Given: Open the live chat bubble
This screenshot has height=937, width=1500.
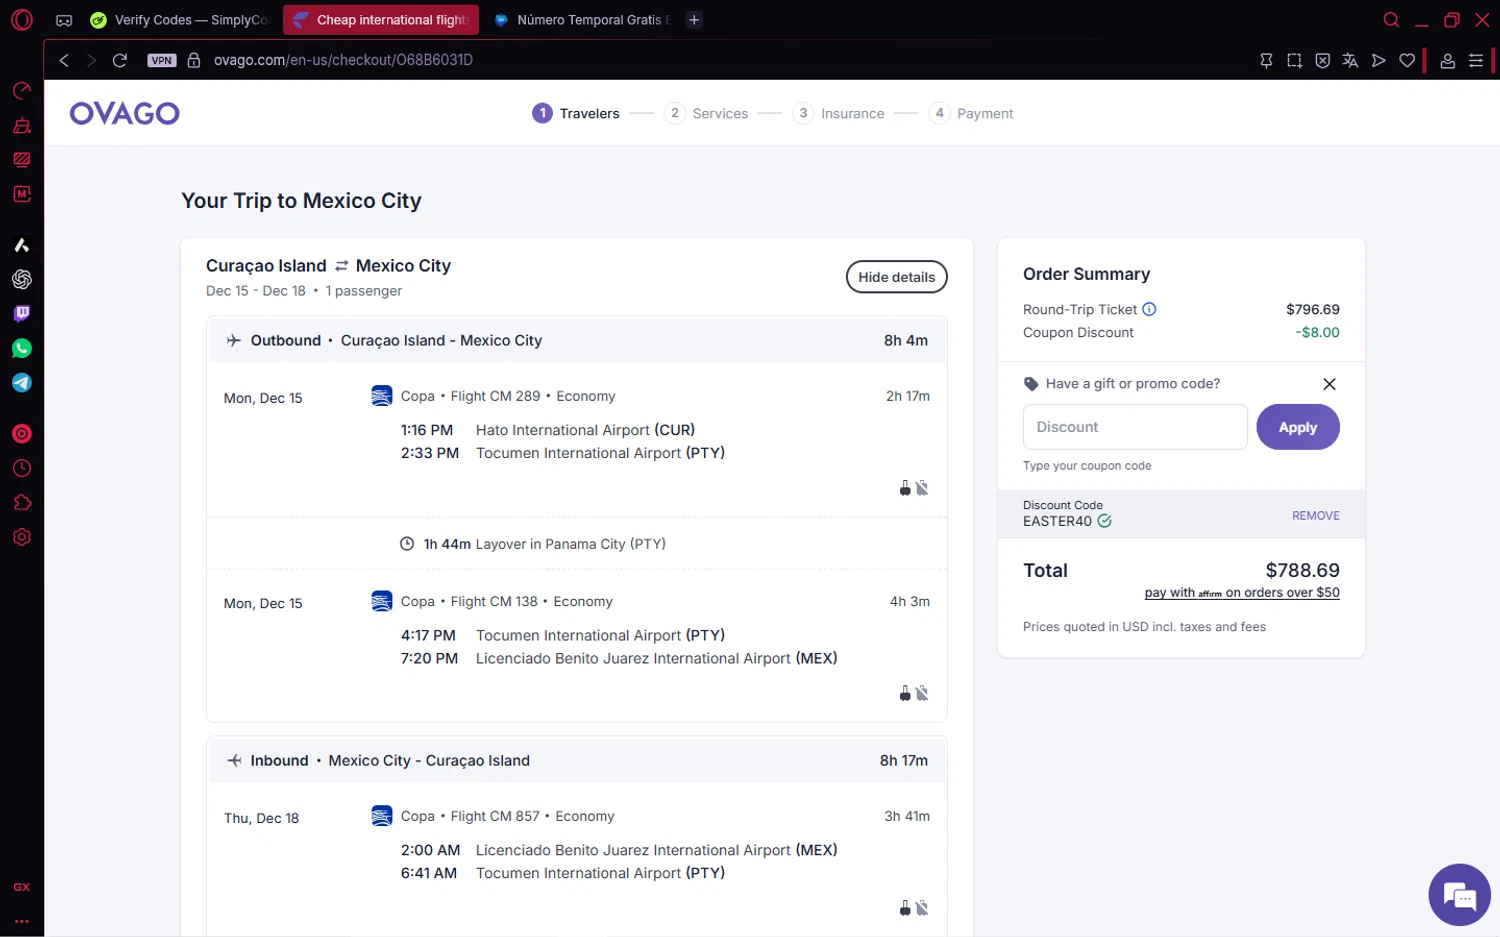Looking at the screenshot, I should 1460,895.
